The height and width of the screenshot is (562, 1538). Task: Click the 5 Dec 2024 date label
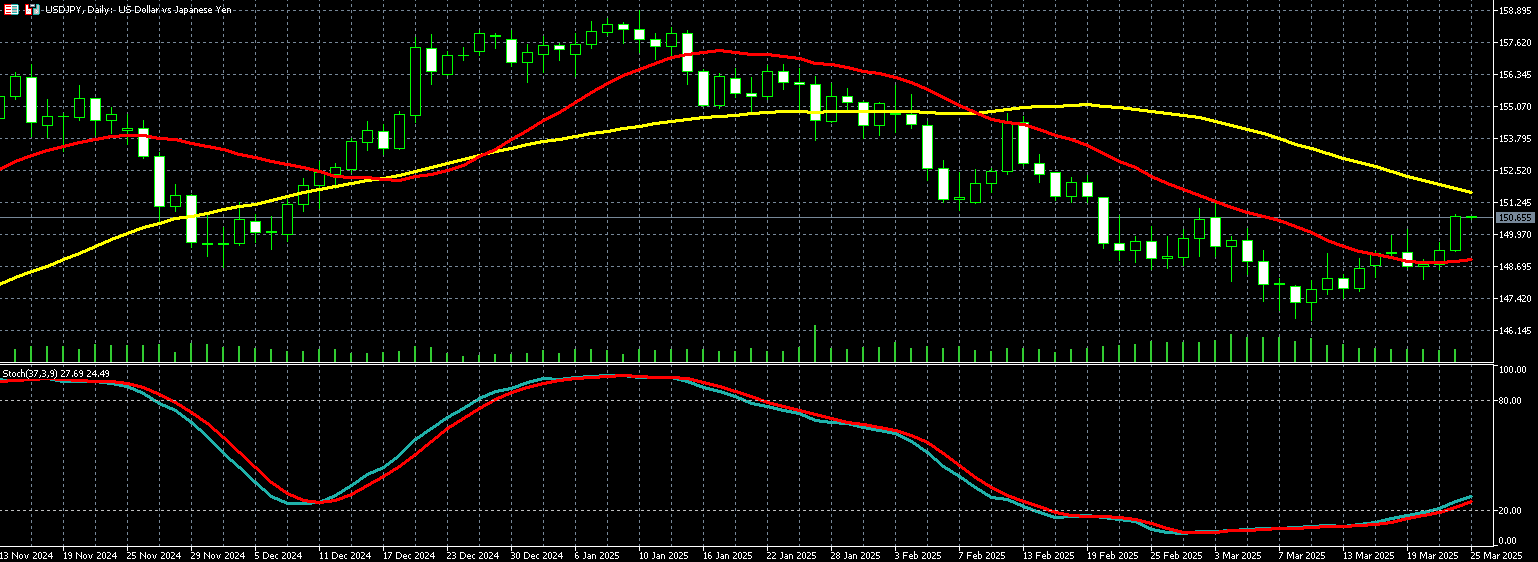(x=278, y=555)
